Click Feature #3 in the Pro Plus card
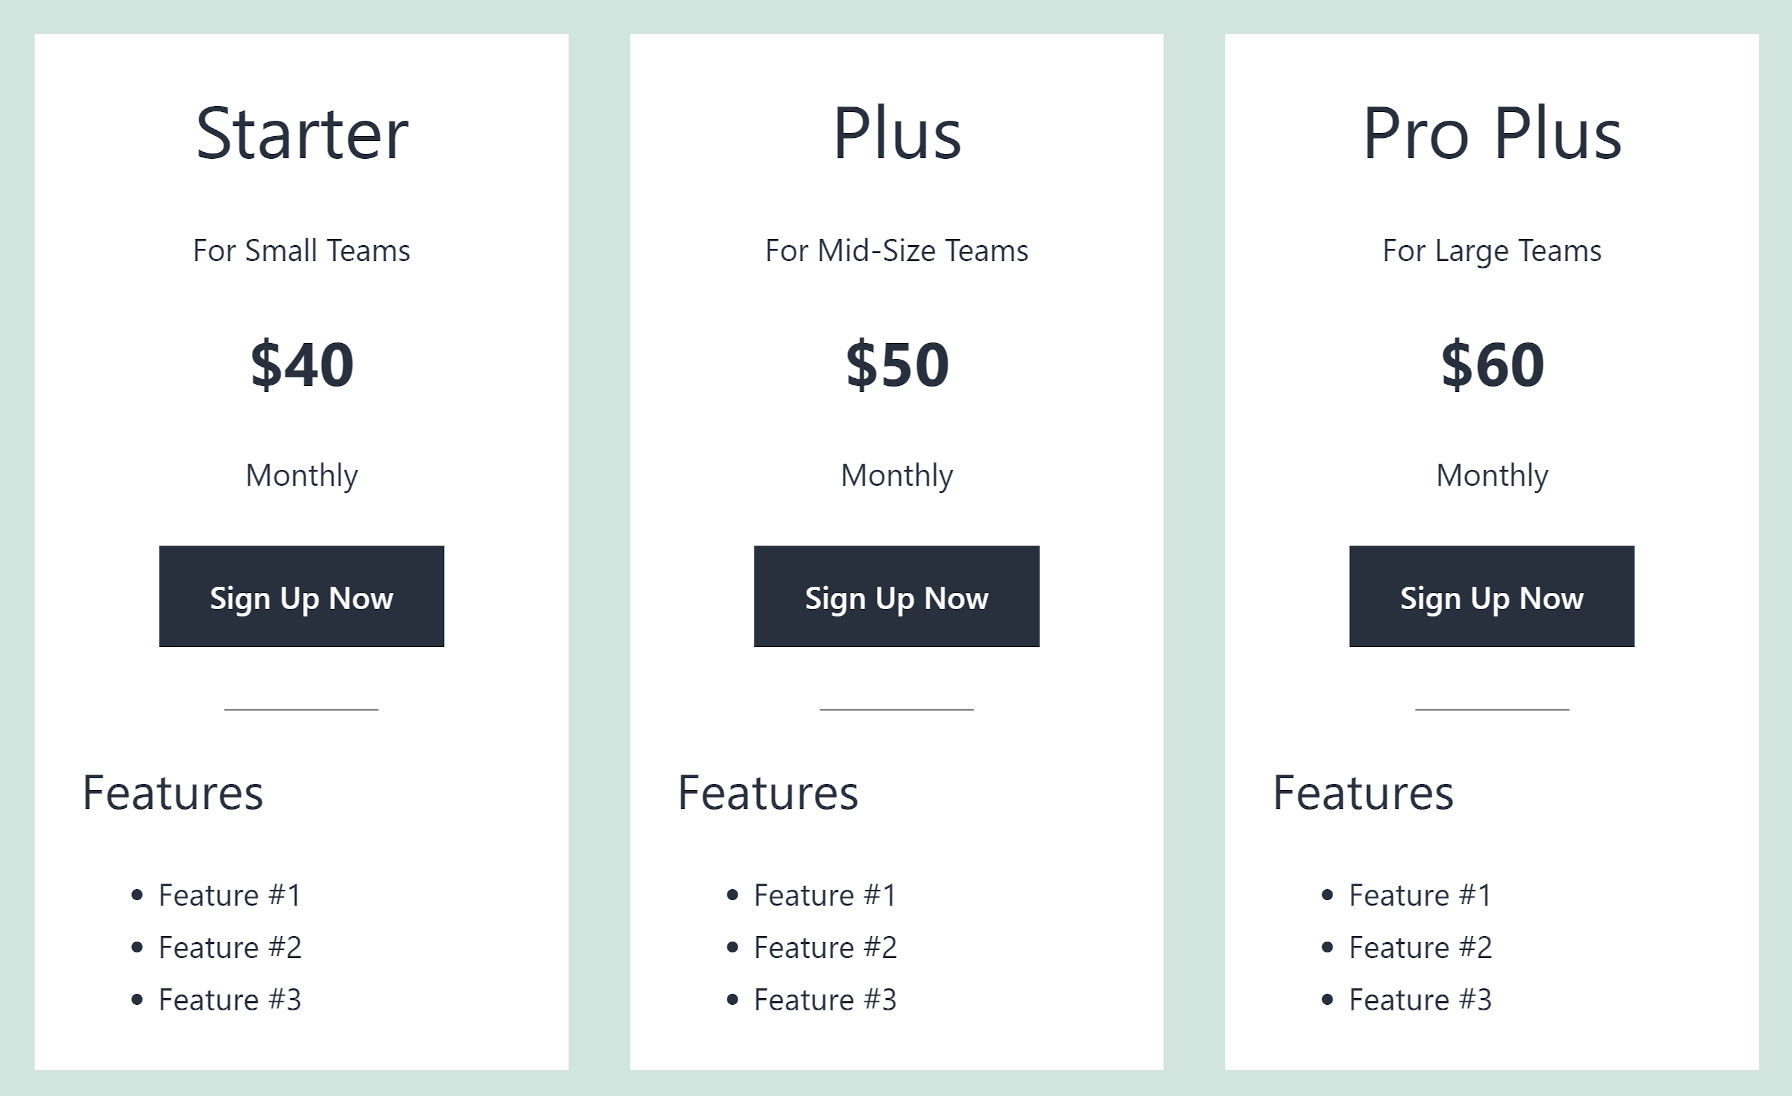 pos(1419,999)
